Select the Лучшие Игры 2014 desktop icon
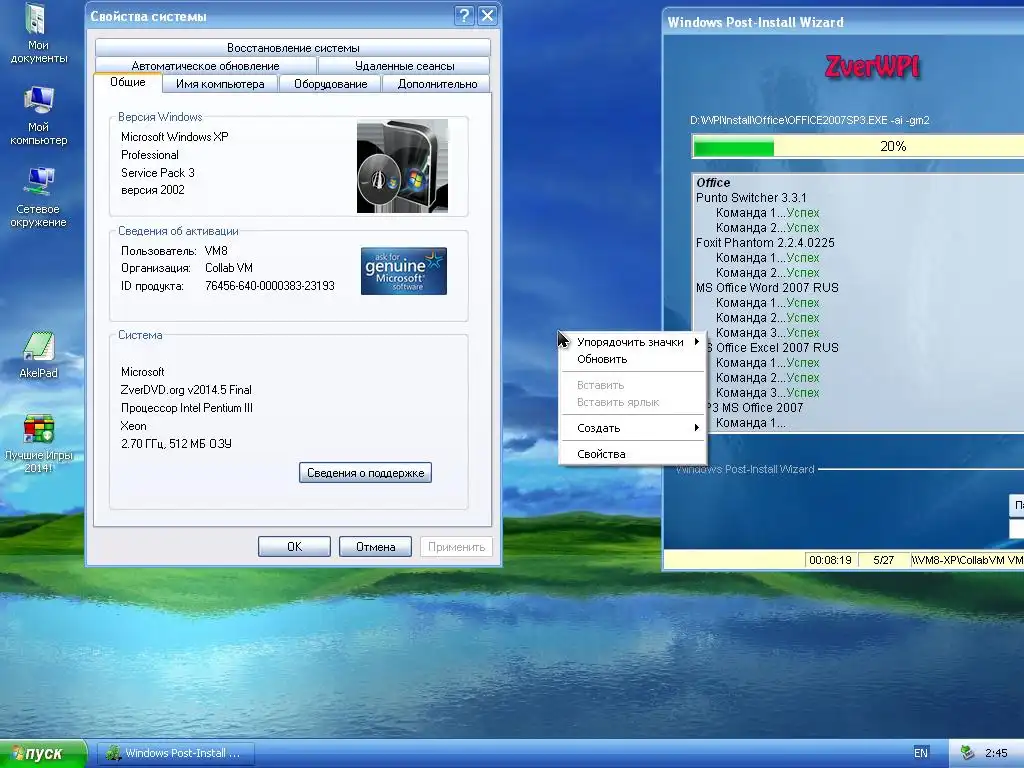 tap(38, 443)
